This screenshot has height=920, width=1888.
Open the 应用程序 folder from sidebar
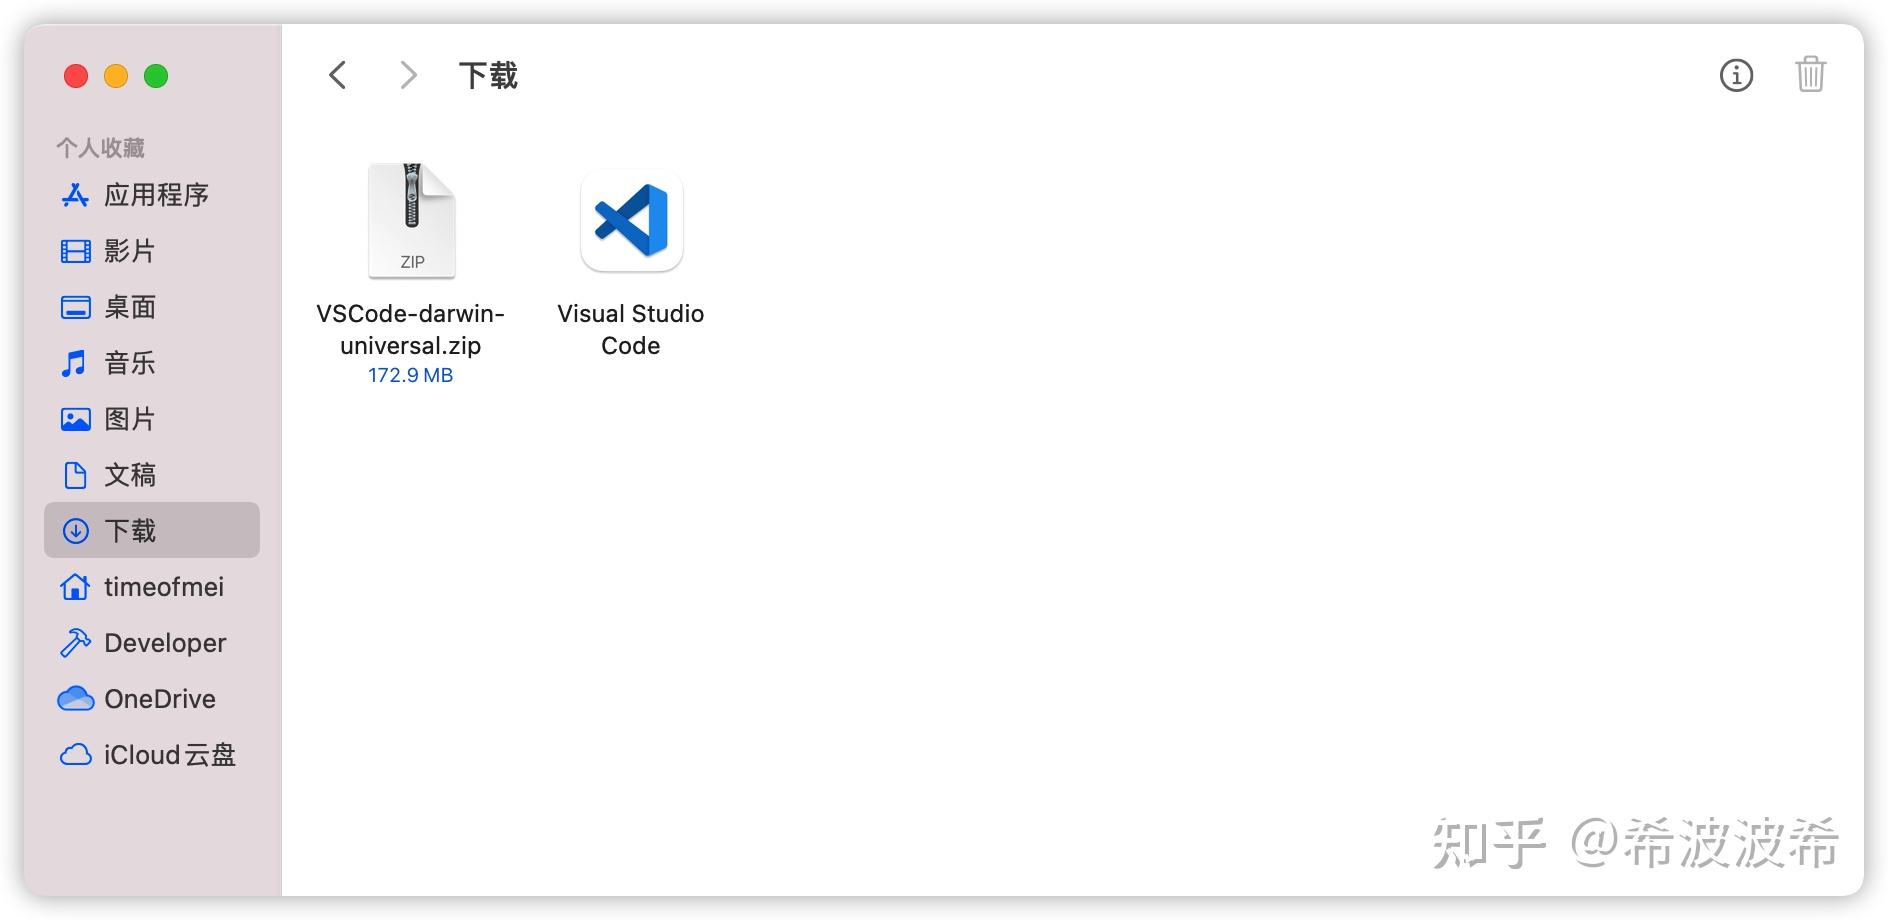coord(156,195)
